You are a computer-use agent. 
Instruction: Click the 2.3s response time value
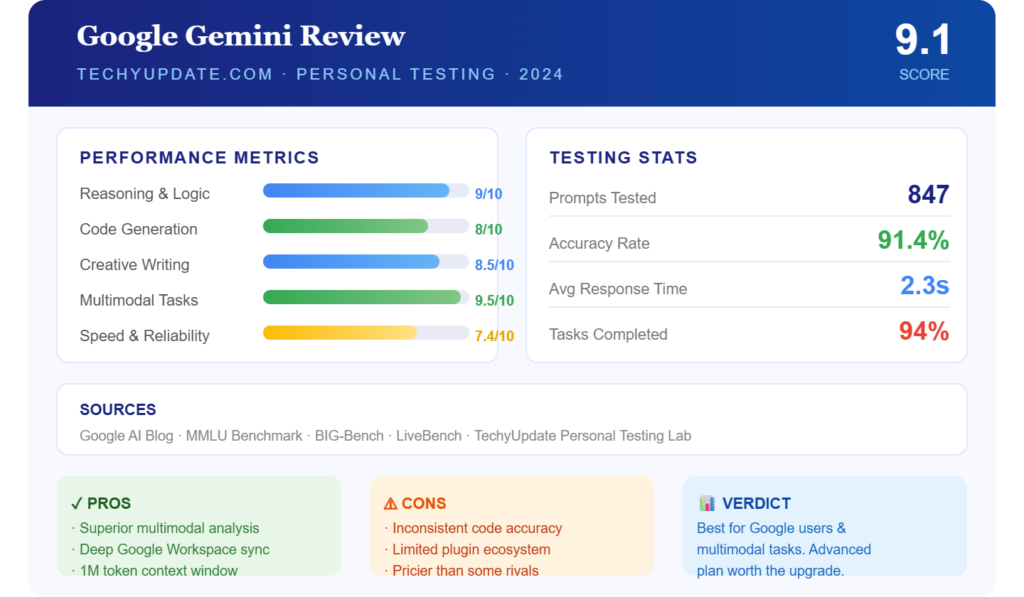(925, 285)
